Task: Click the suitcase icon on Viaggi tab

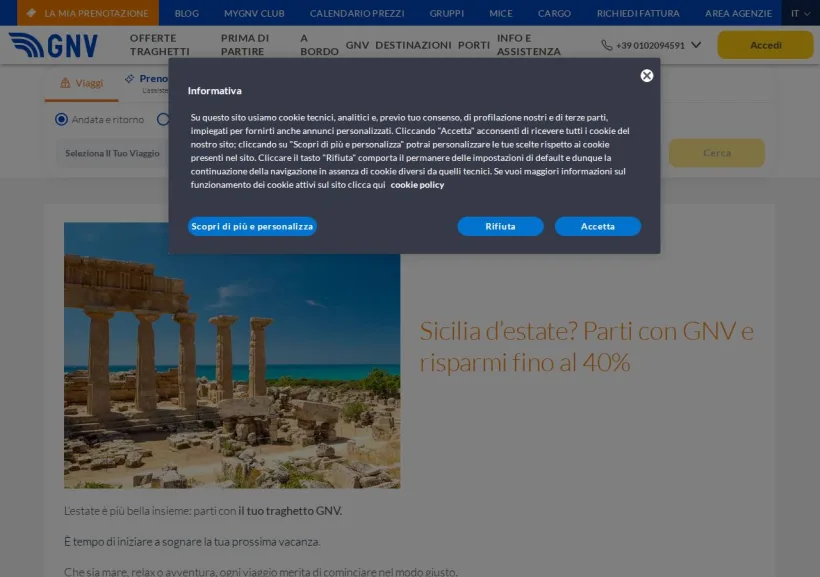Action: coord(65,83)
